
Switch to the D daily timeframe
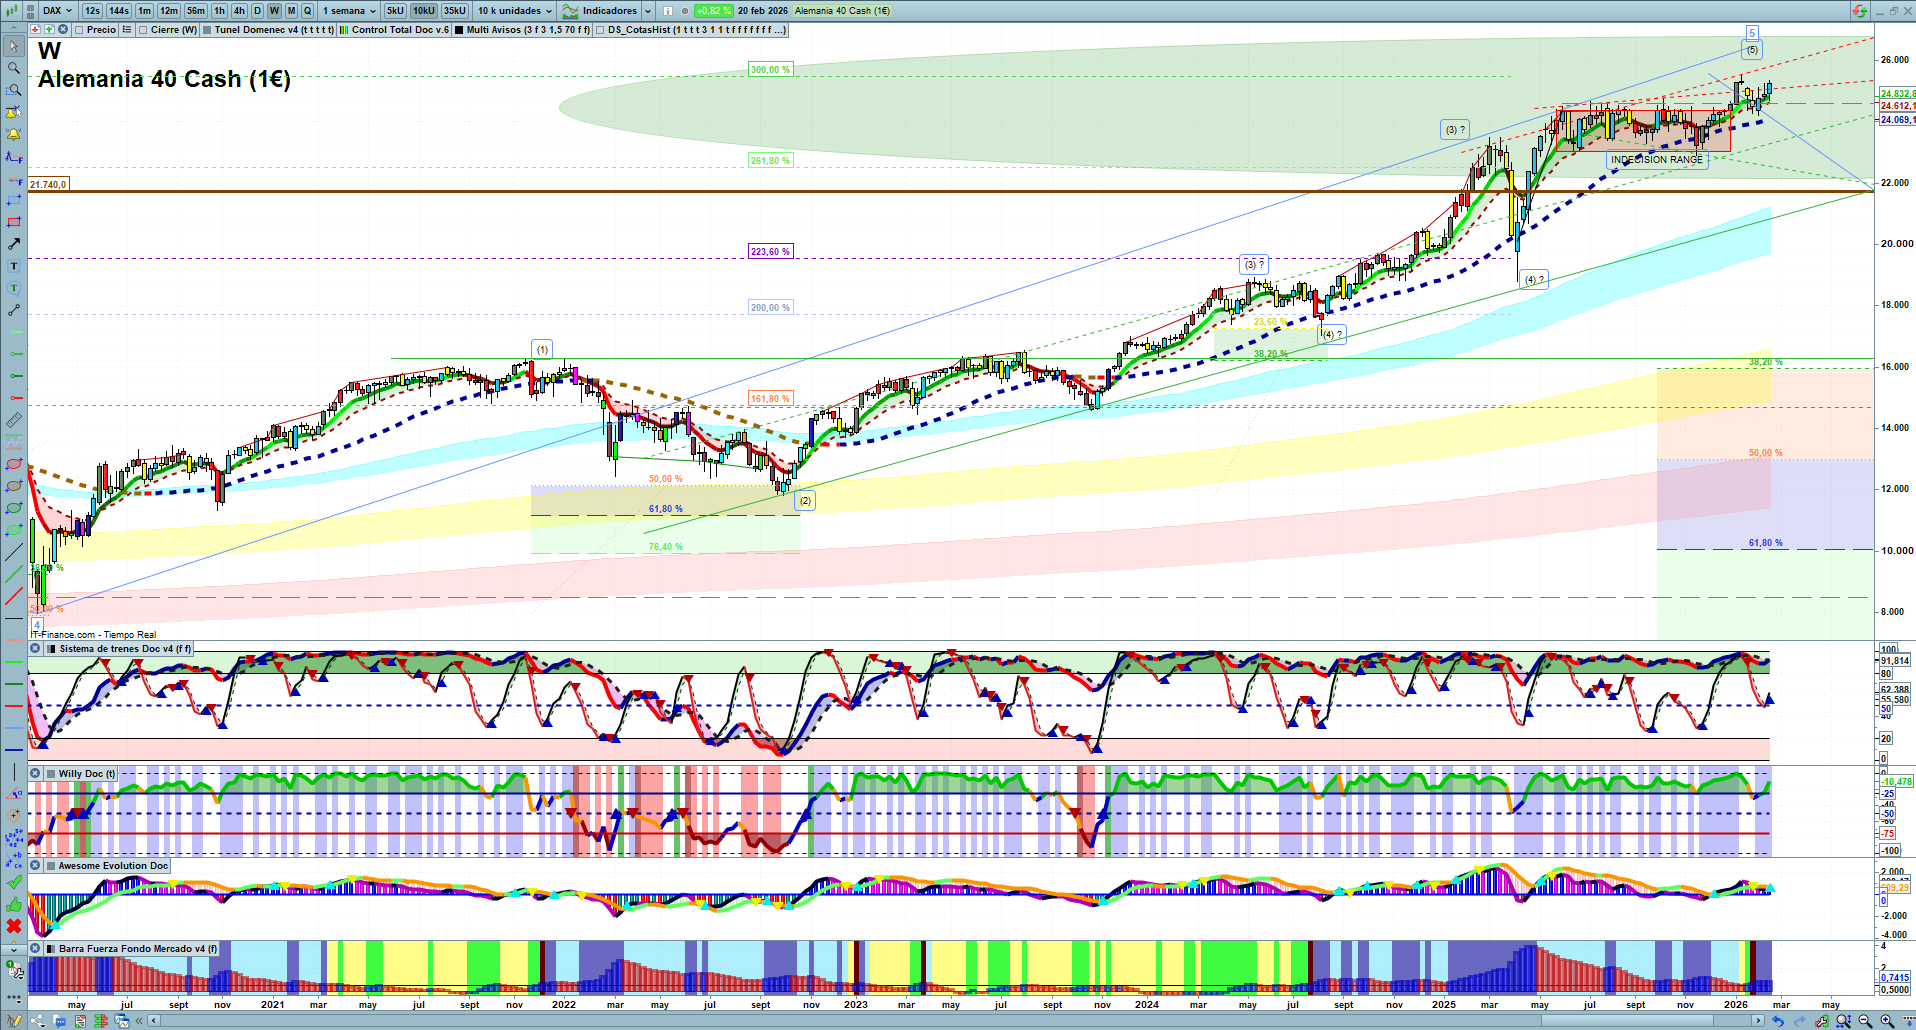[x=257, y=11]
